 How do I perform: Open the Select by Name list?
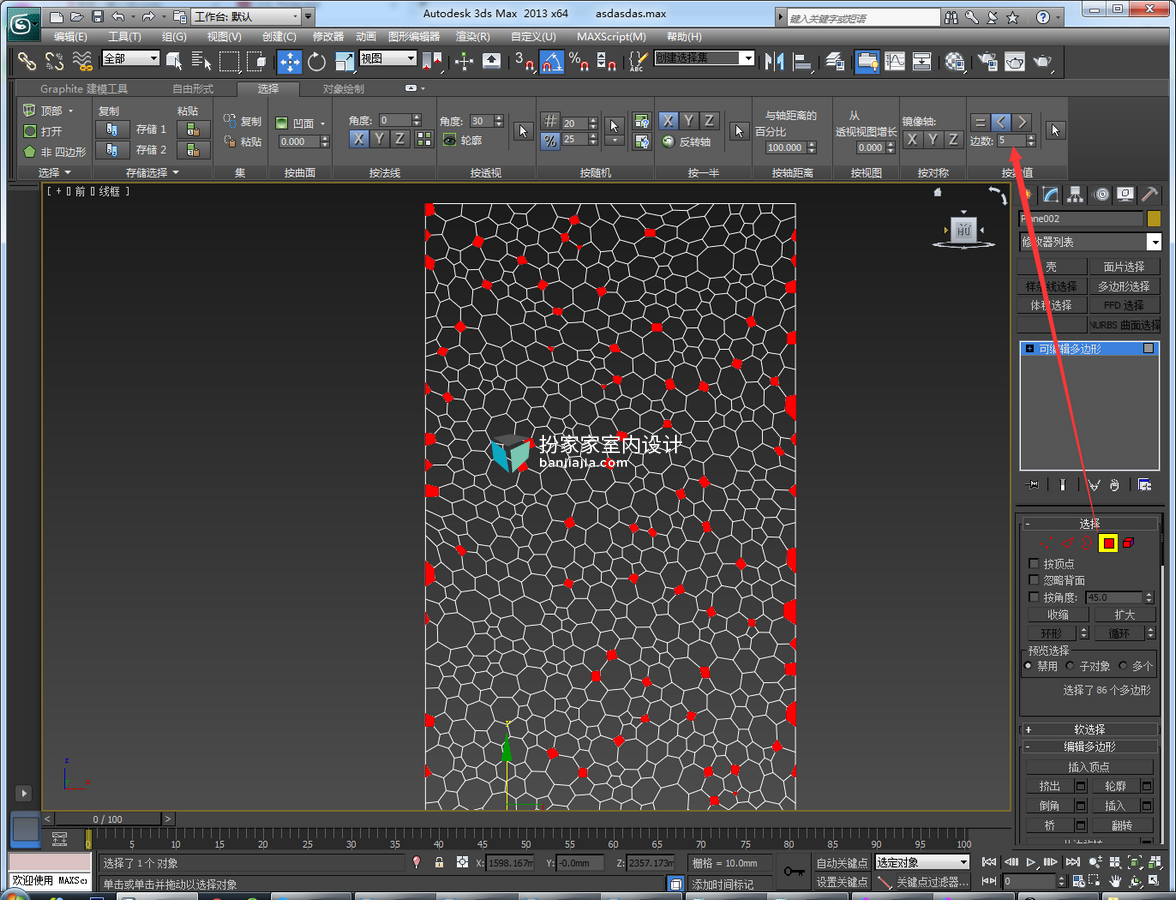coord(201,62)
